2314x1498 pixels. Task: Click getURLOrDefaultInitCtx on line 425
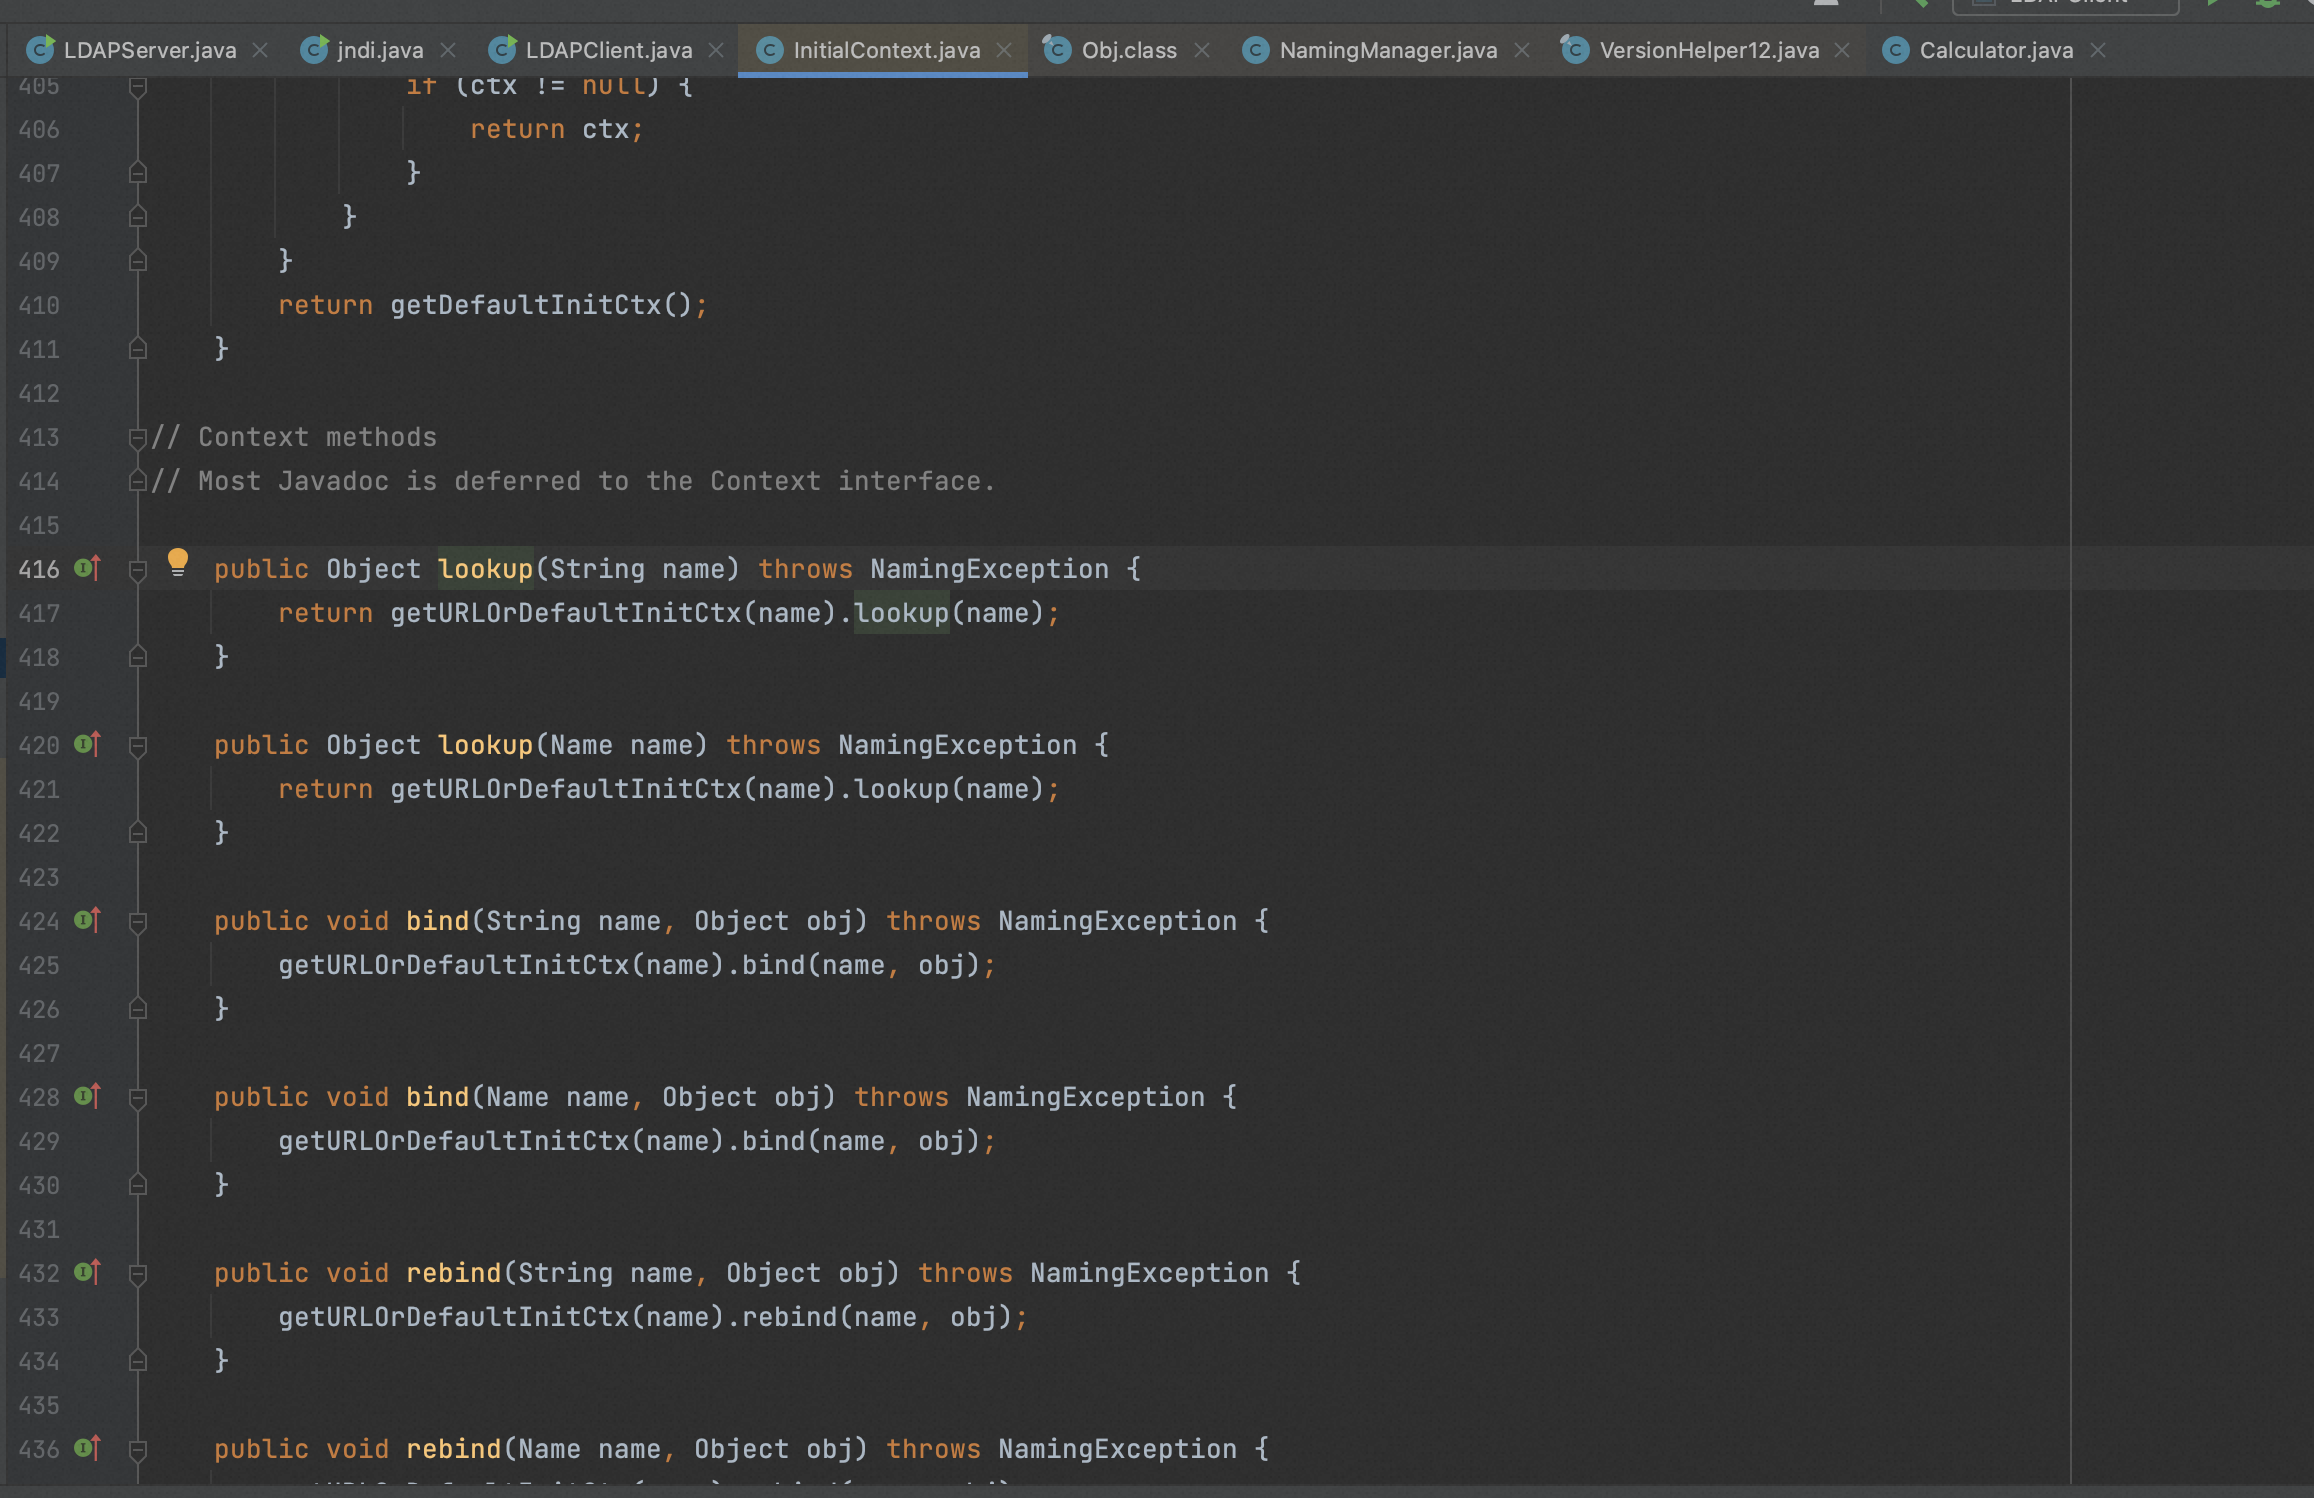(454, 965)
